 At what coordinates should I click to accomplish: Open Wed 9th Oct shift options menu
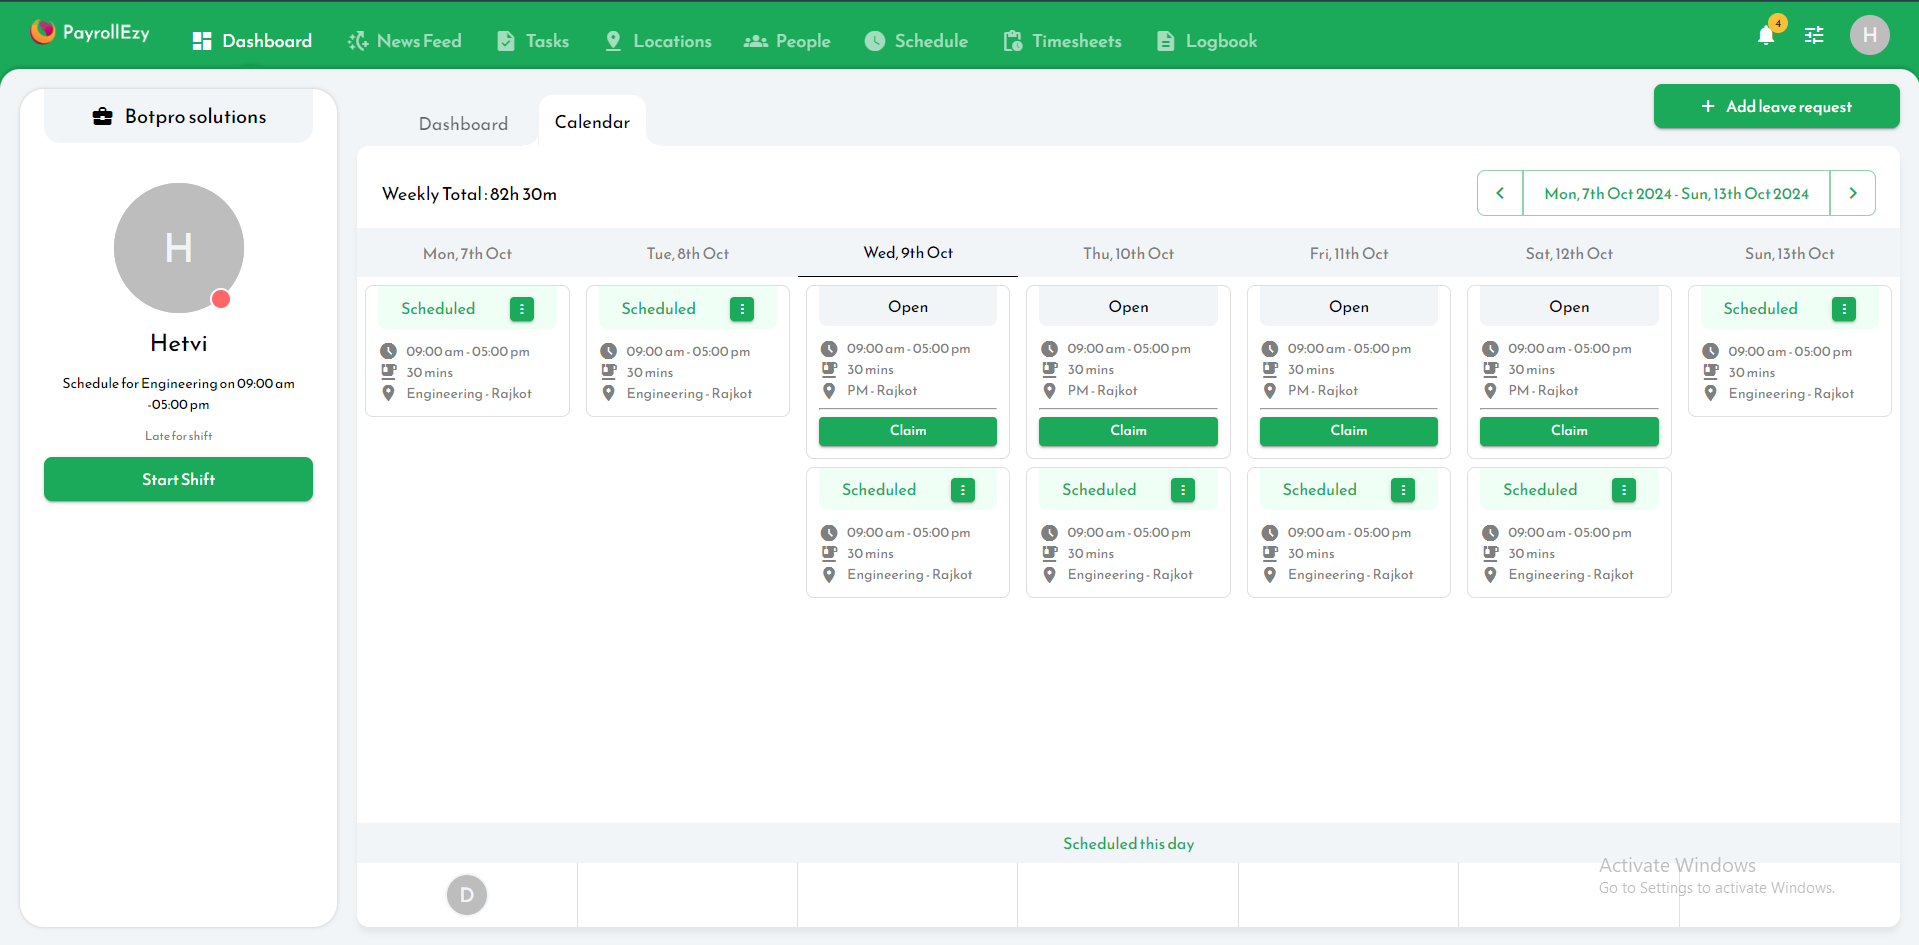[963, 490]
